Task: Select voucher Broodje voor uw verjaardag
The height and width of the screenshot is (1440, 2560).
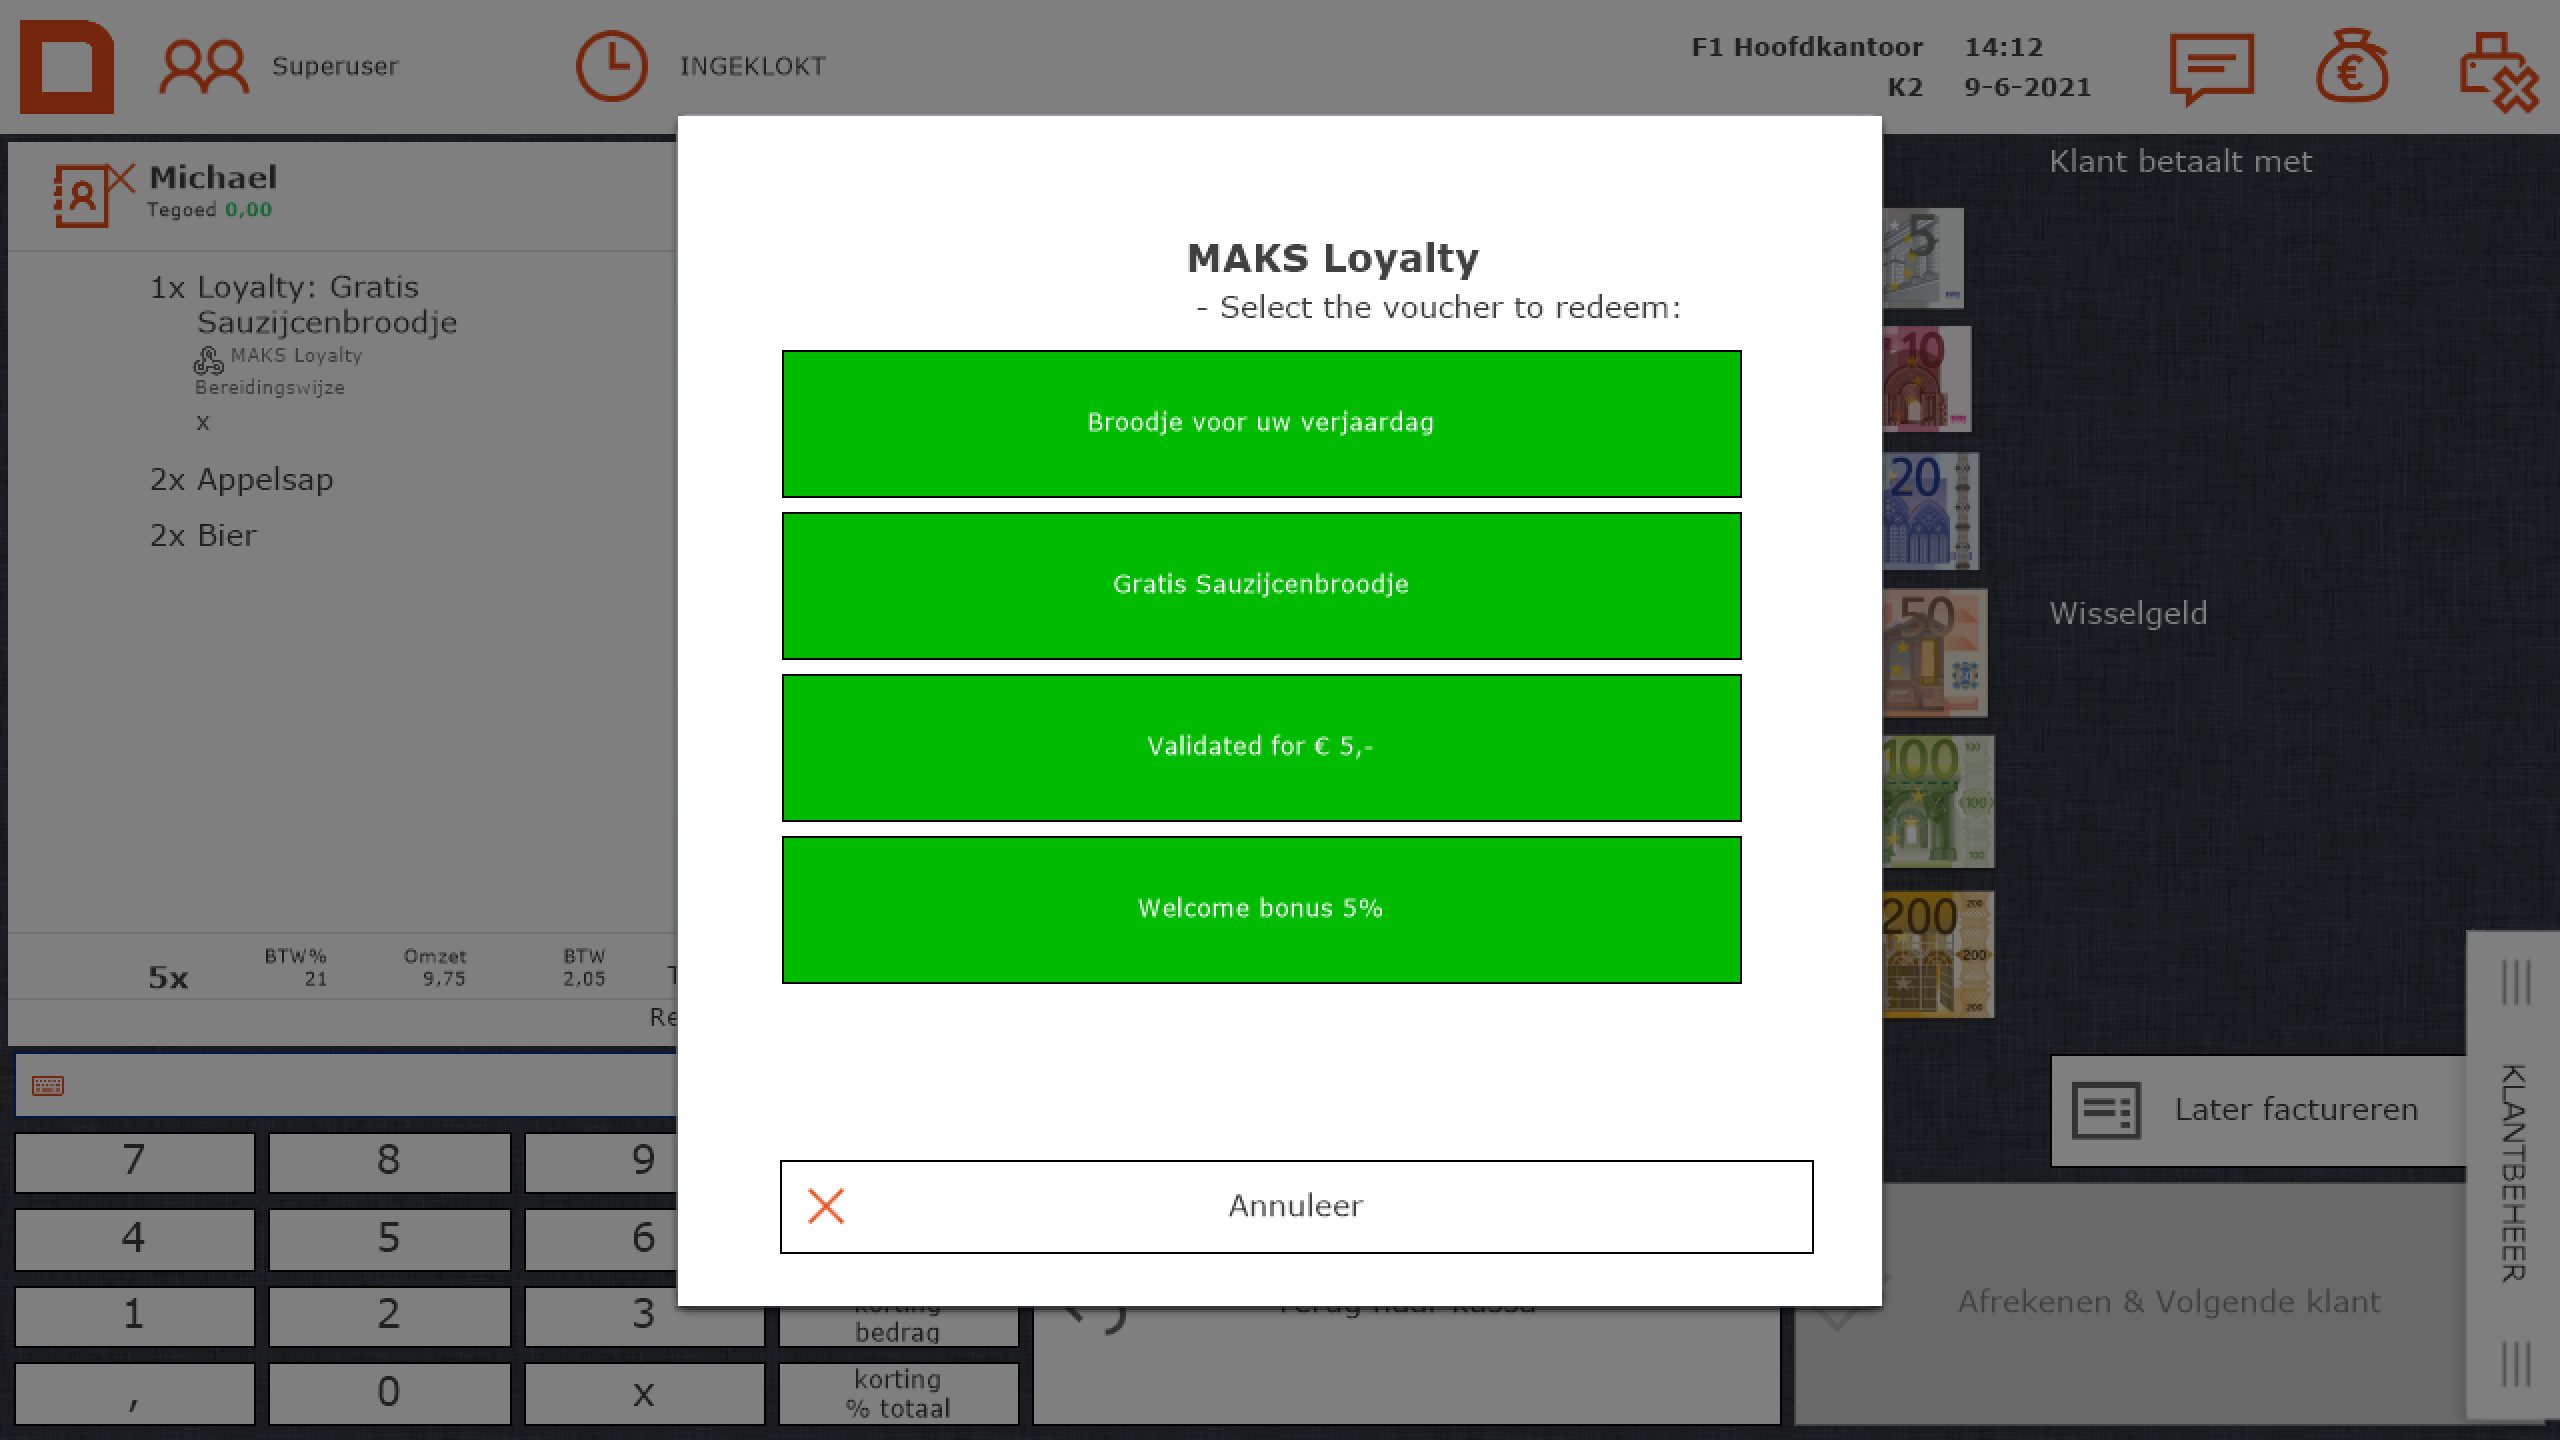Action: 1261,423
